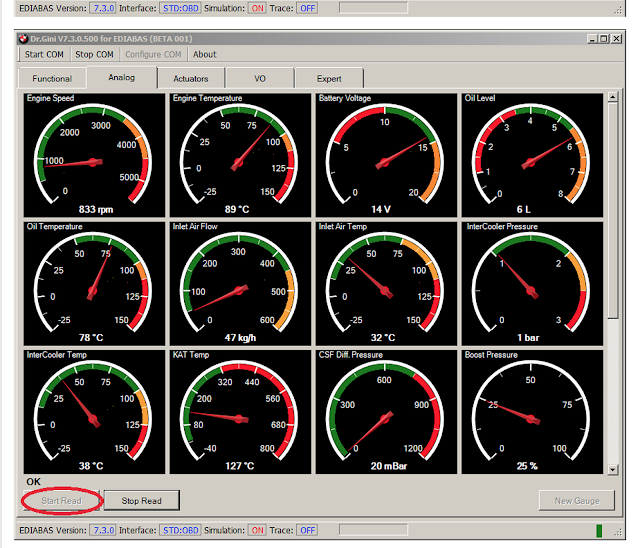This screenshot has width=640, height=548.
Task: Open the VO tab
Action: tap(260, 78)
